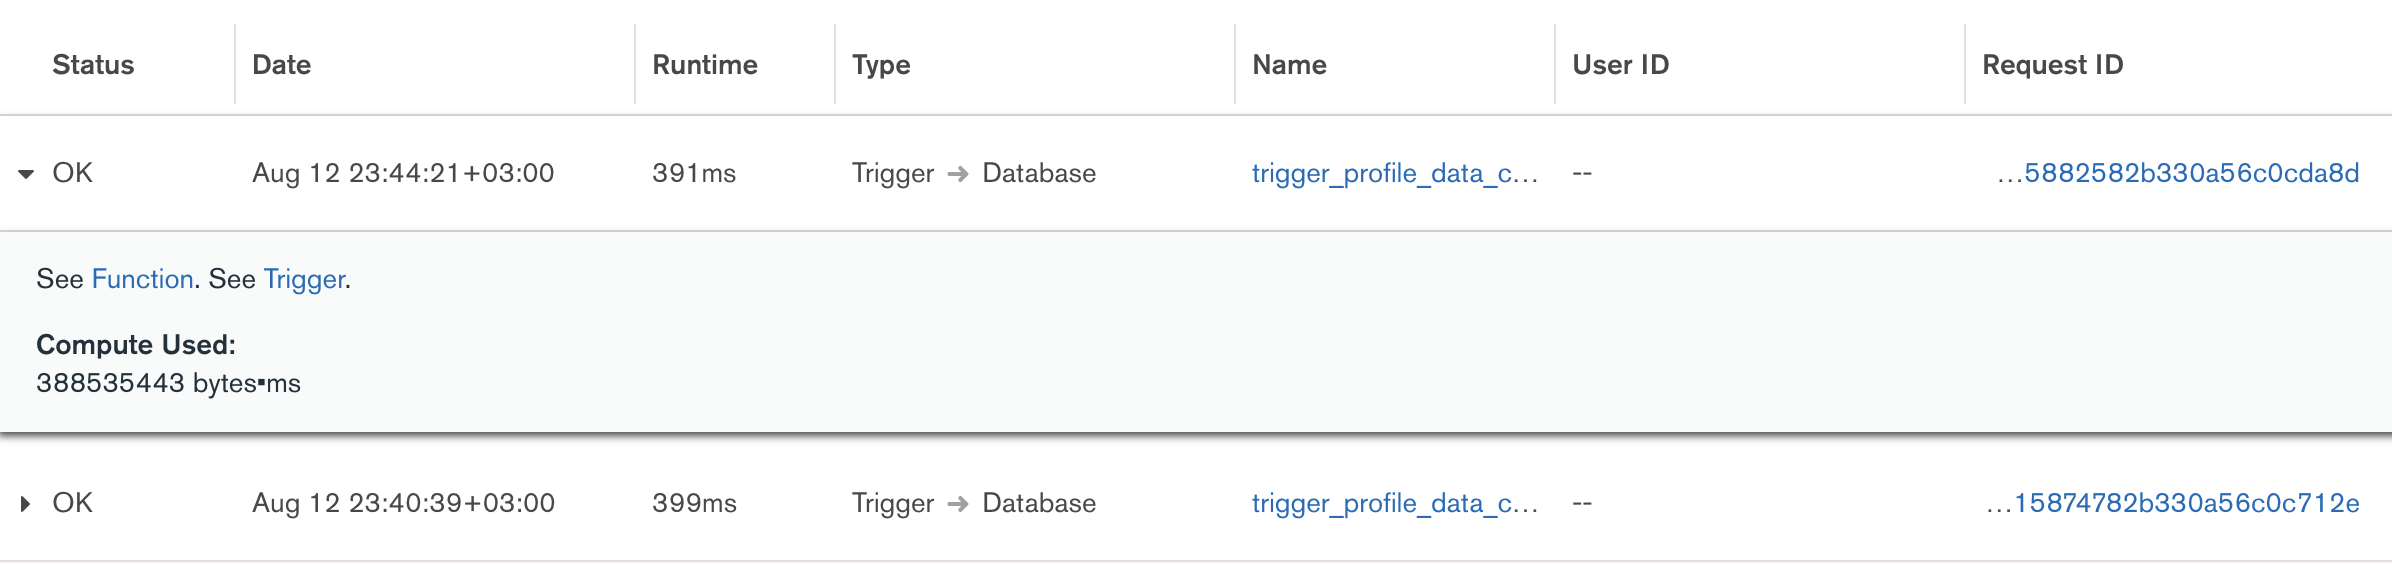Click request ID ending in c712e
Screen dimensions: 2392x564
pyautogui.click(x=2185, y=503)
